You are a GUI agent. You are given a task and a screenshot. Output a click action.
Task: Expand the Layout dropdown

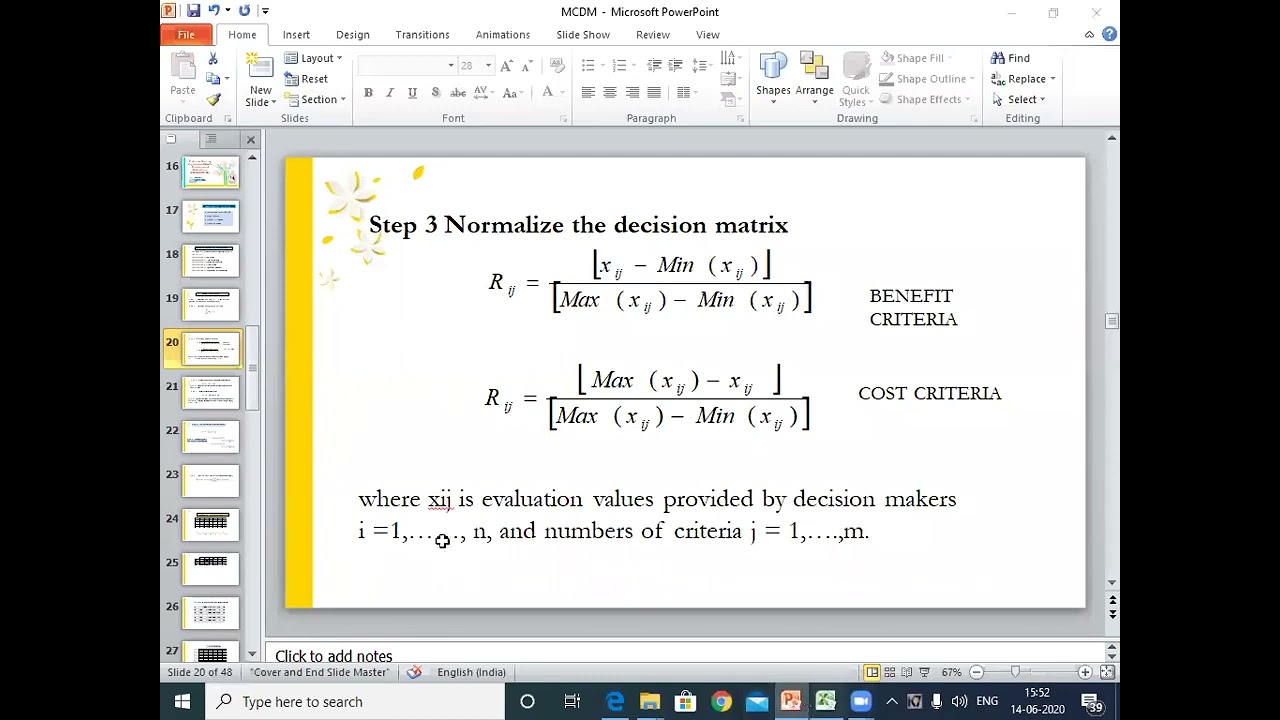click(x=313, y=58)
